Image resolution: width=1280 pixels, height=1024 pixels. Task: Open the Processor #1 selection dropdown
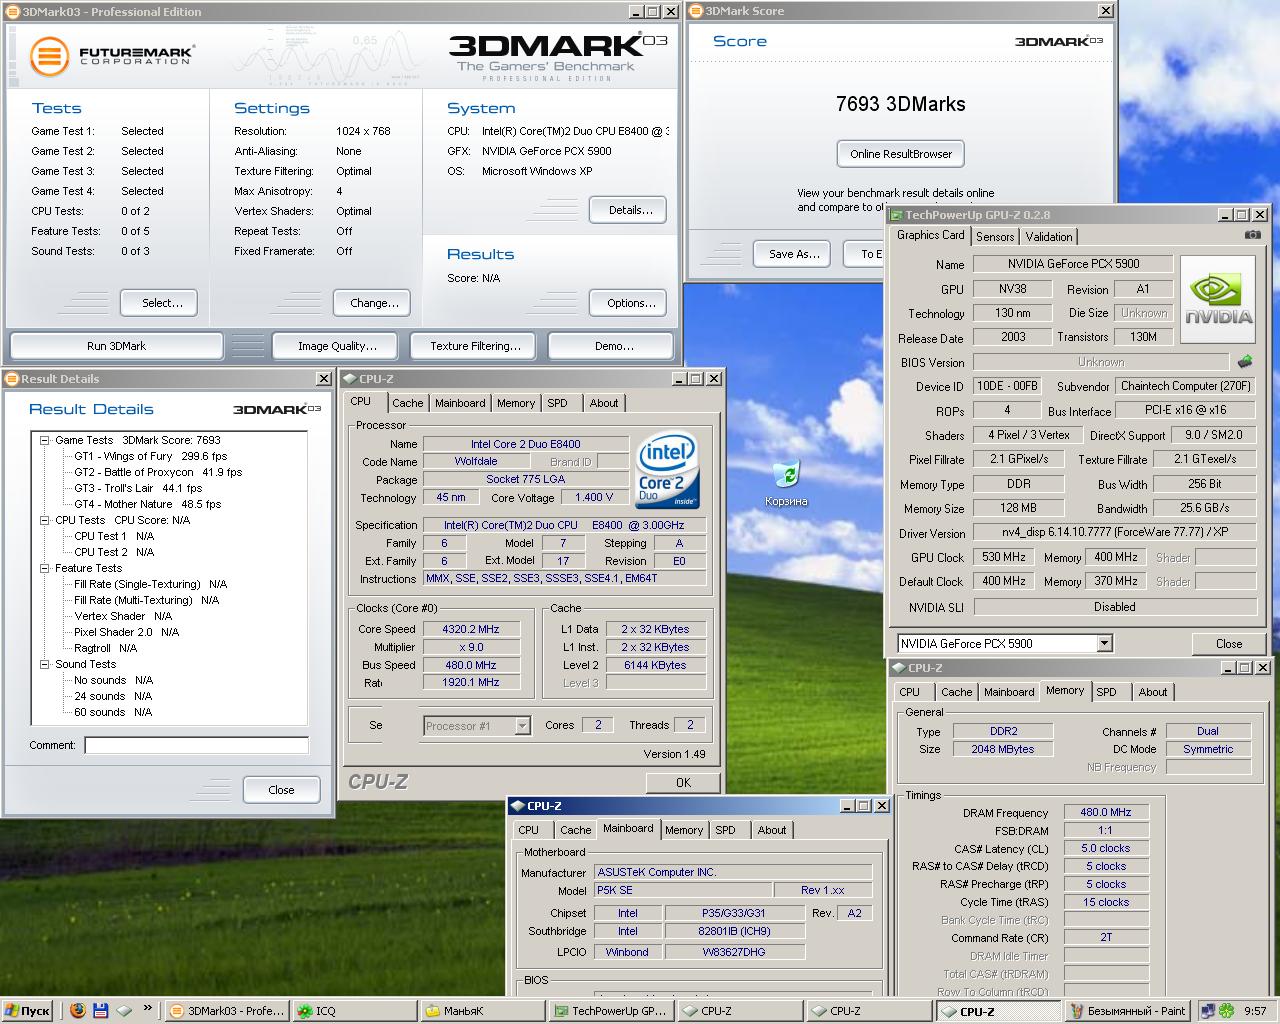click(522, 726)
